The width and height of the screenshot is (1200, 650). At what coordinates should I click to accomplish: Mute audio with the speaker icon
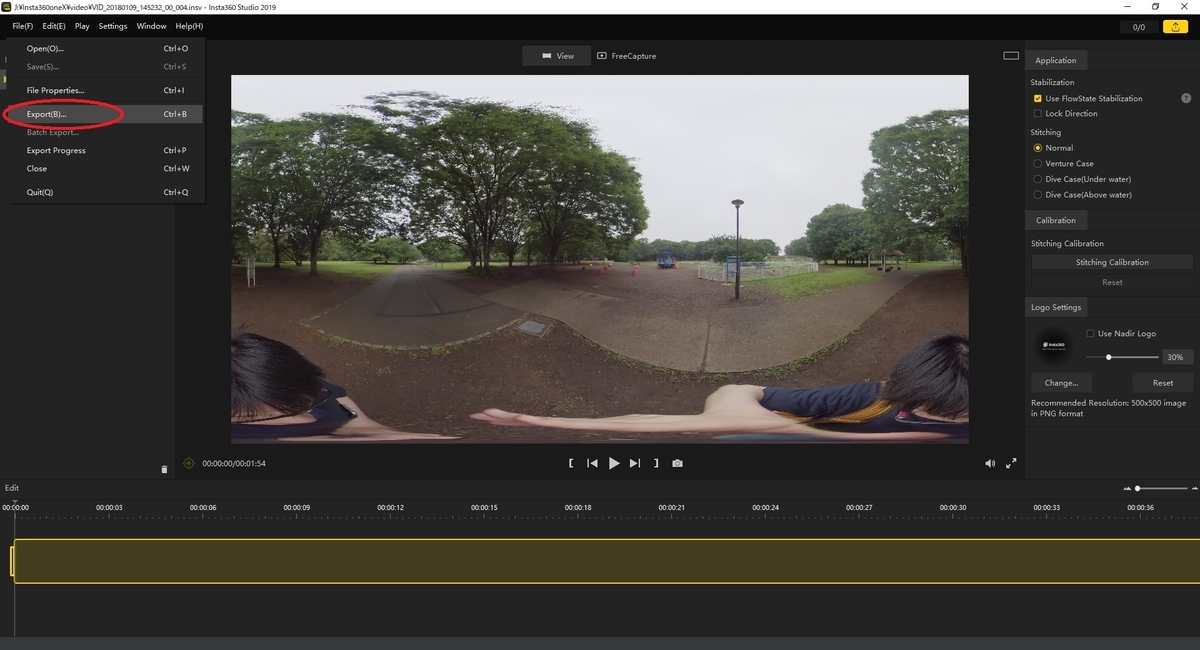click(990, 463)
